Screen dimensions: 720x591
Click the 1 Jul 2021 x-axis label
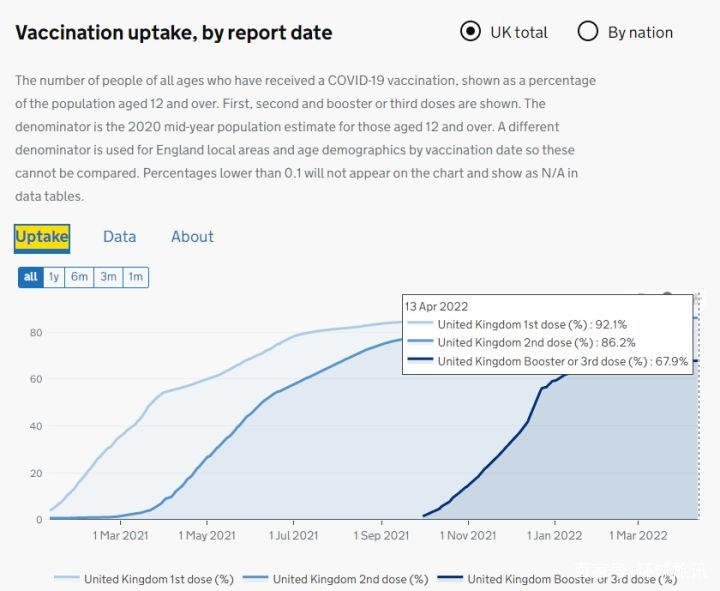(x=293, y=536)
